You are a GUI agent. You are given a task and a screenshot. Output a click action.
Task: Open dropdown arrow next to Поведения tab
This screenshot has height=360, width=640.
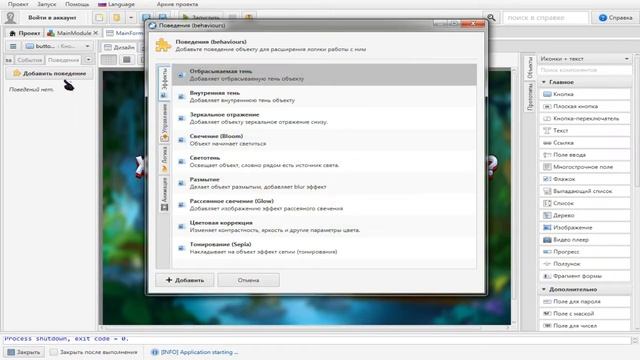click(x=88, y=60)
